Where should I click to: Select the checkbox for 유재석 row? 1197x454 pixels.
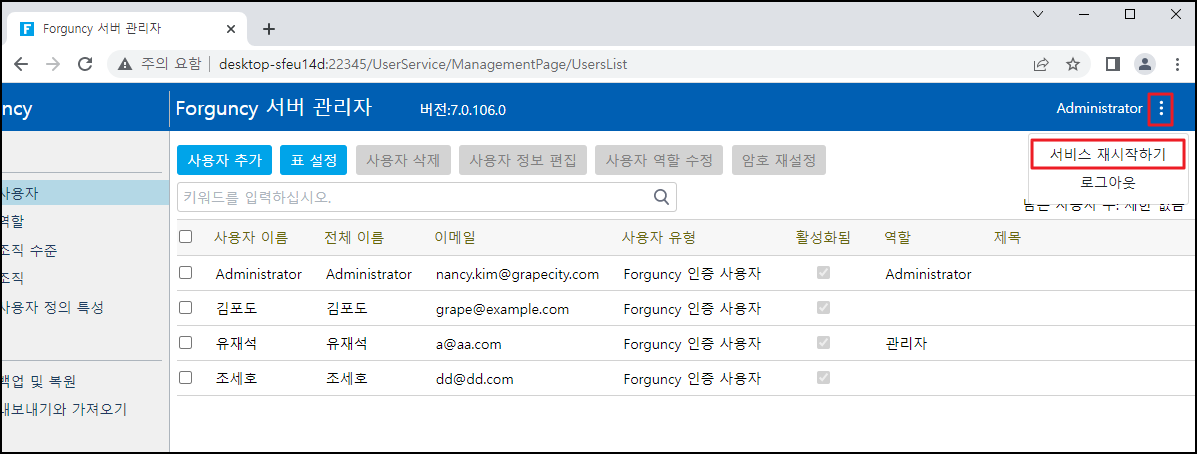pyautogui.click(x=185, y=343)
